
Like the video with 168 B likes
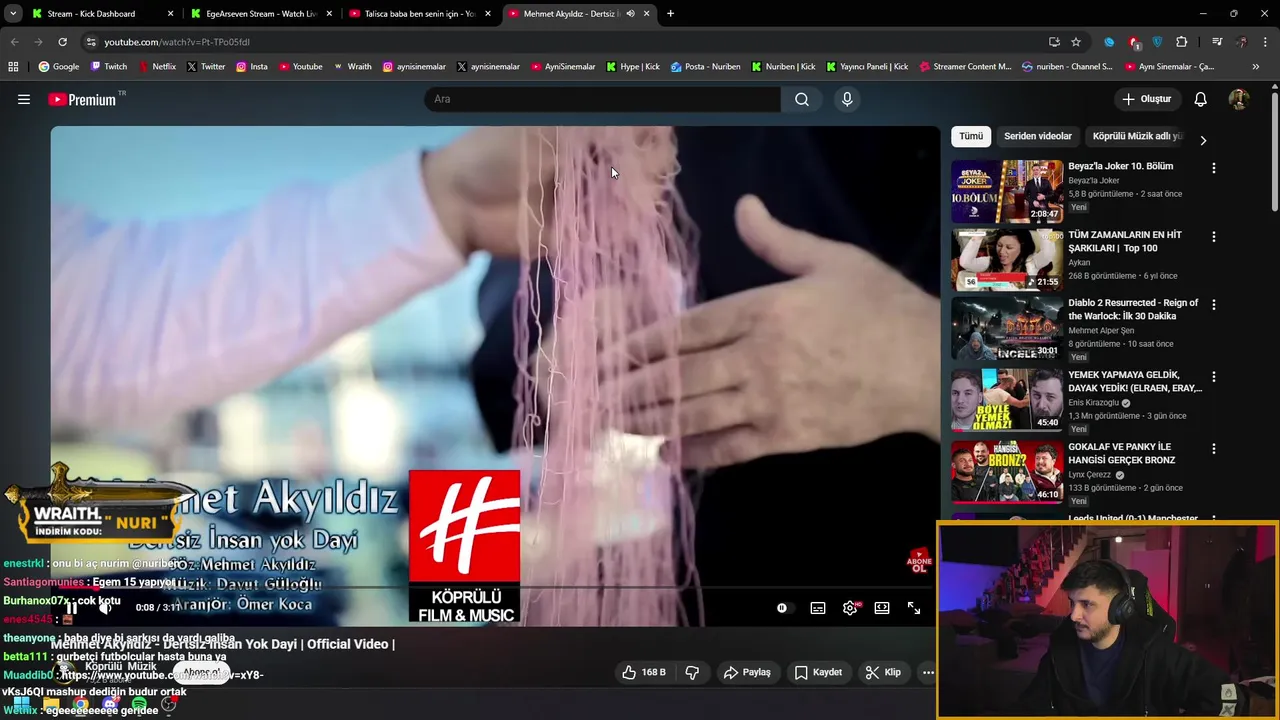tap(643, 672)
